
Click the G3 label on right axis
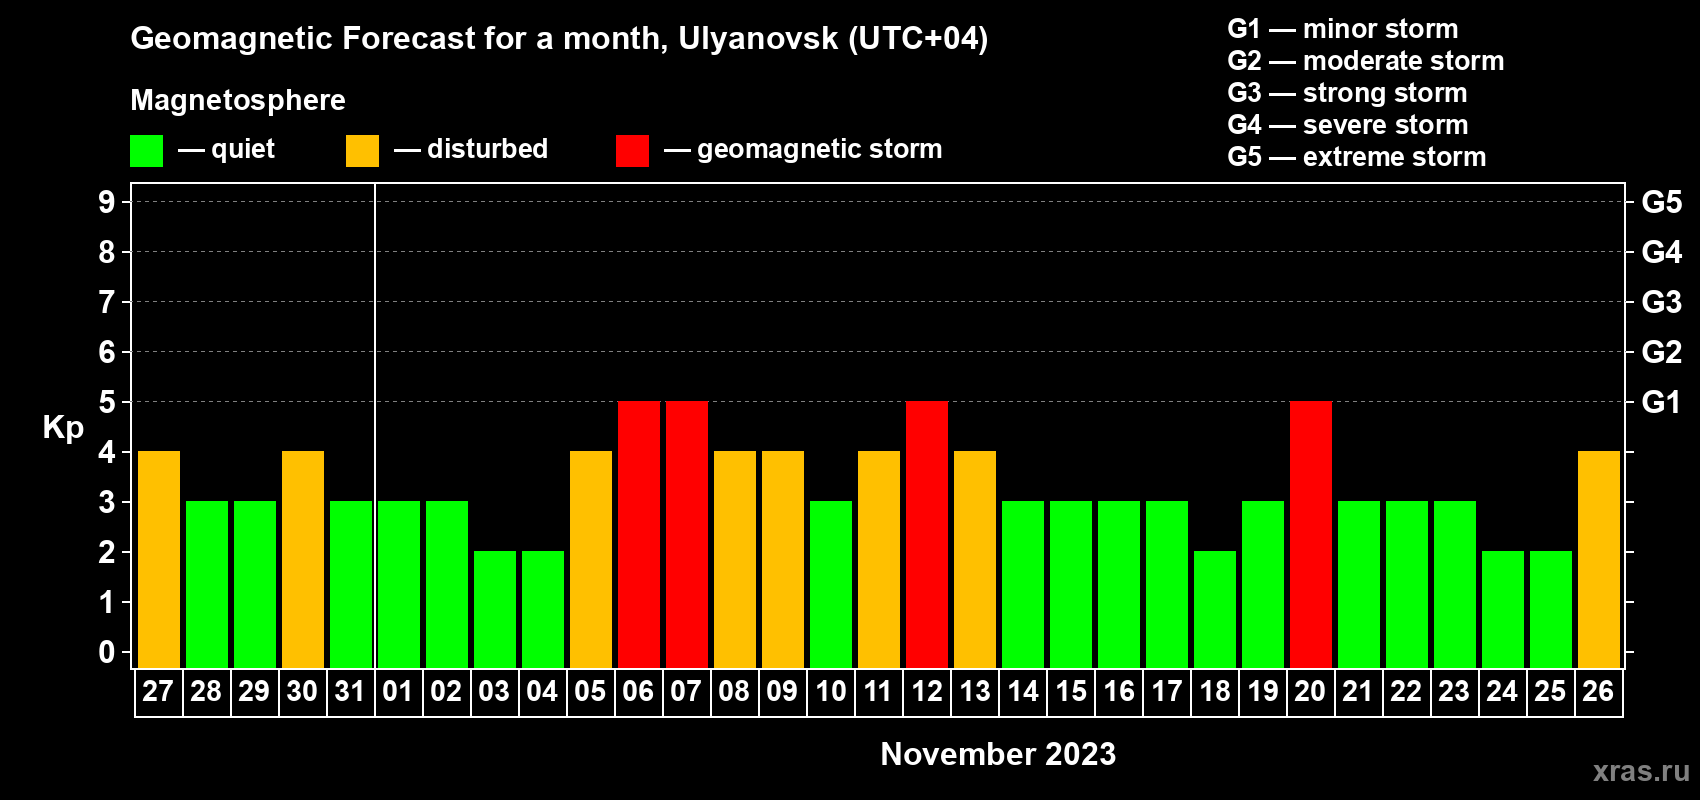tap(1662, 302)
